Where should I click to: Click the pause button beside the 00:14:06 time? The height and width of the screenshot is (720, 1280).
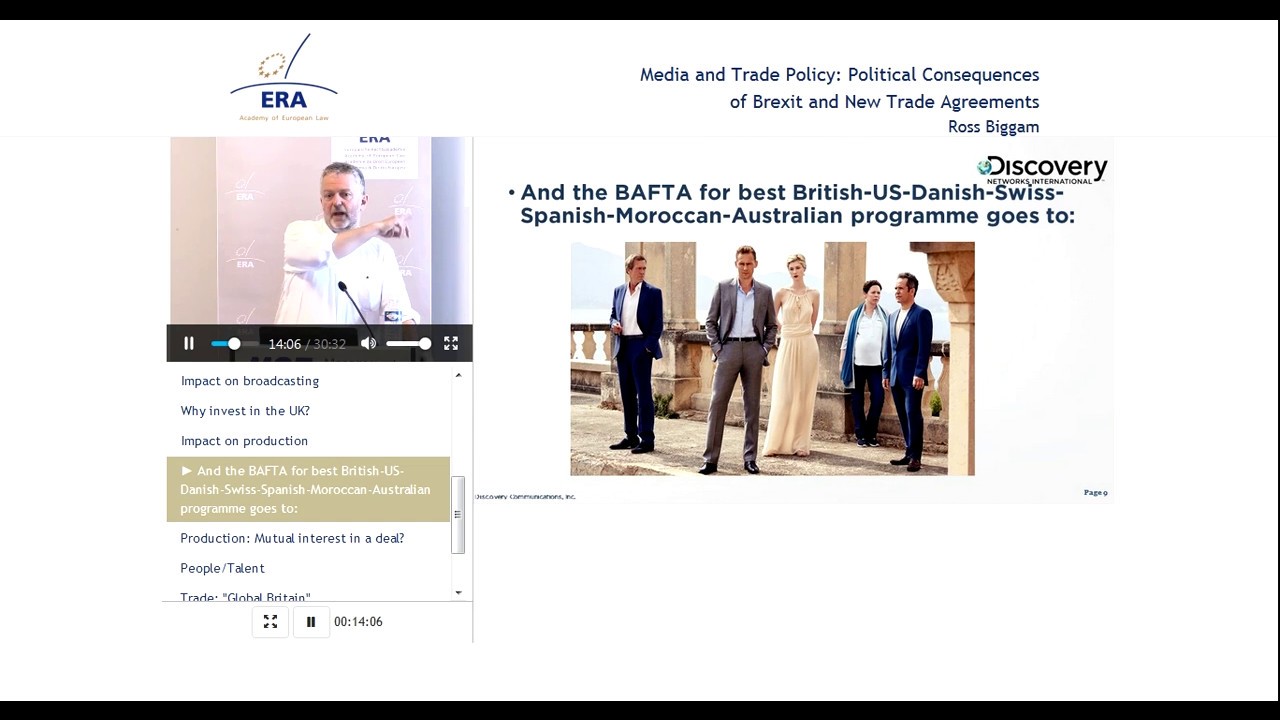pyautogui.click(x=311, y=622)
